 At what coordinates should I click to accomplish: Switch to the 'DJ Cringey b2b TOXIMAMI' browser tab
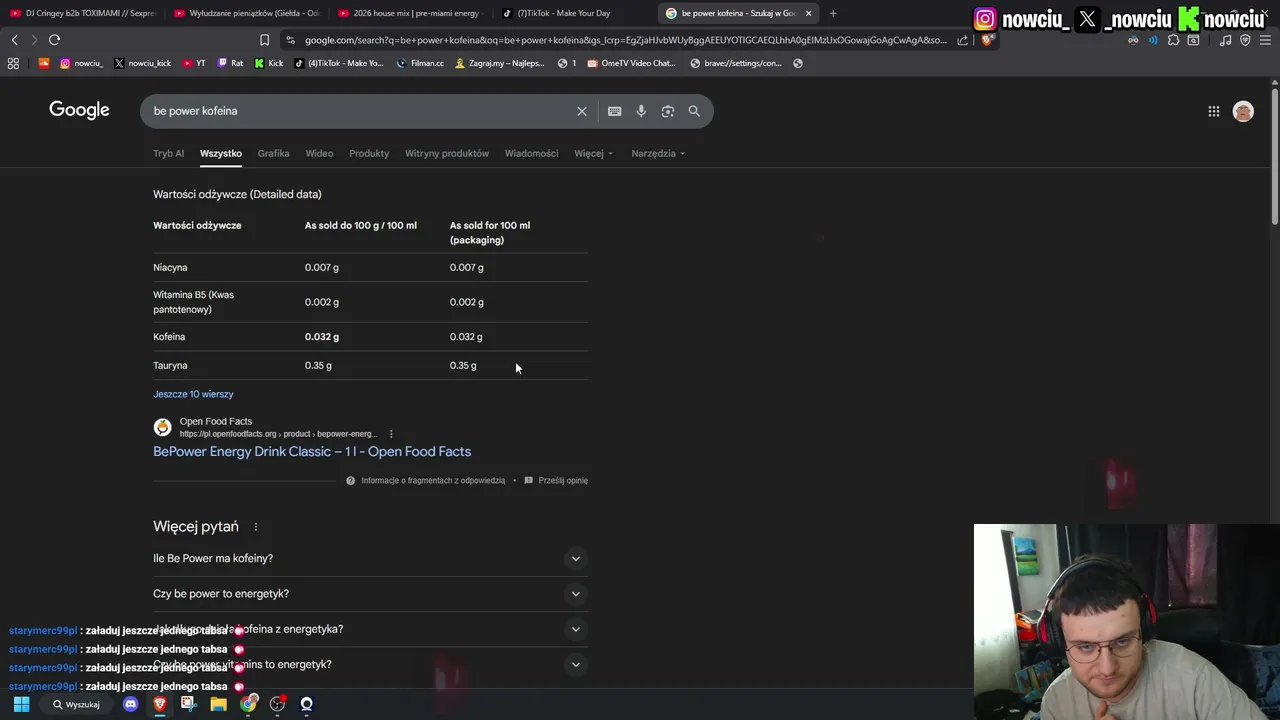coord(82,13)
